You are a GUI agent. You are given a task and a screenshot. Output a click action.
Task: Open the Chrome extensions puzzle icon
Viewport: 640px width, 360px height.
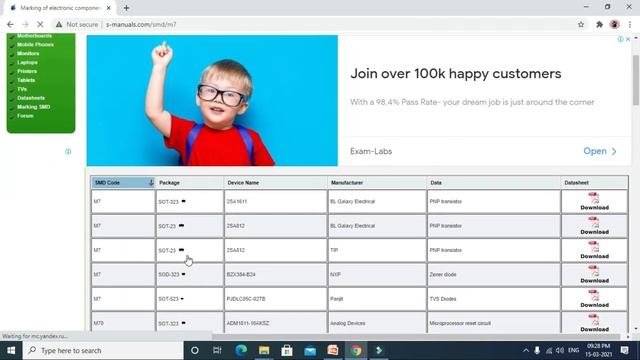(x=599, y=24)
